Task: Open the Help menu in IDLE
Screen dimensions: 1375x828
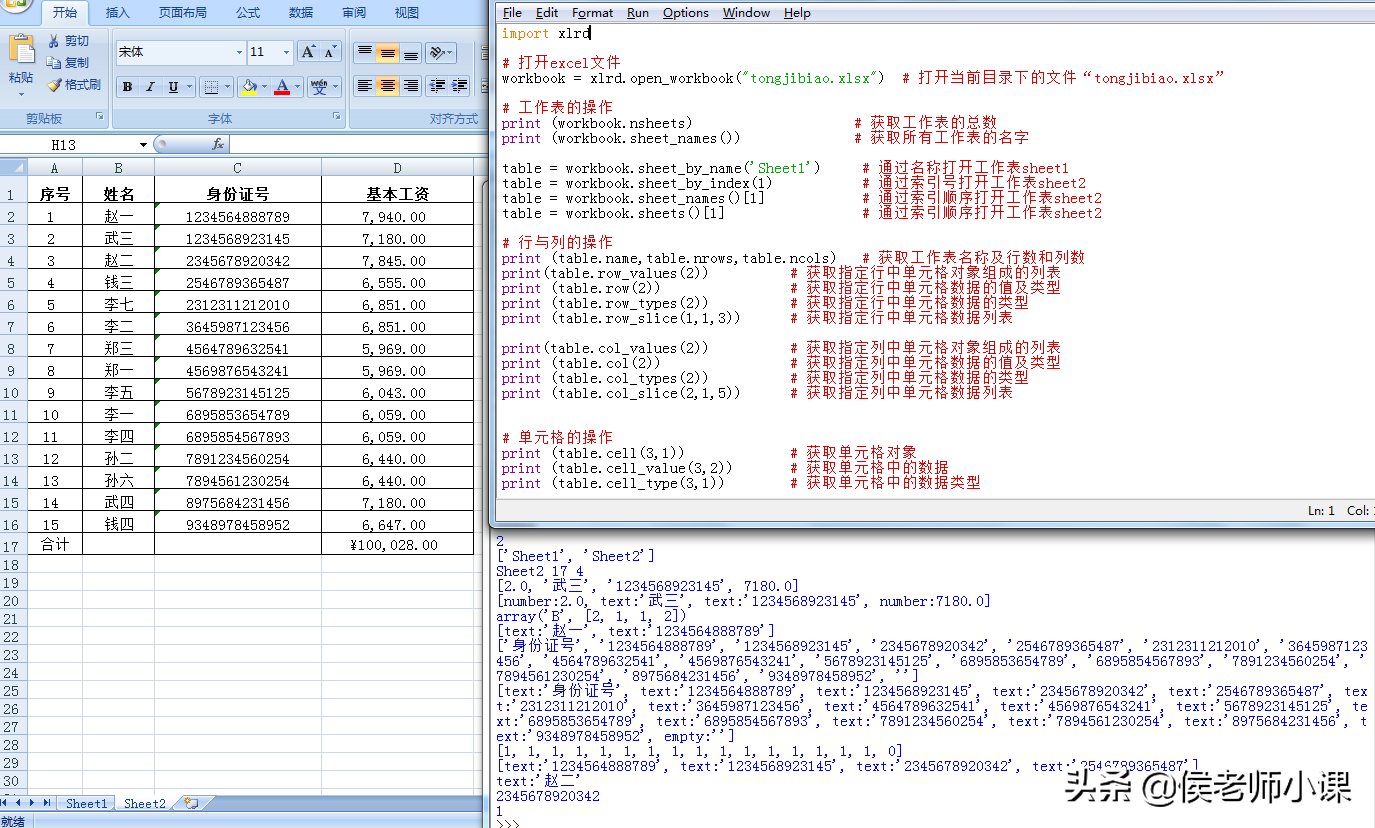Action: (797, 13)
